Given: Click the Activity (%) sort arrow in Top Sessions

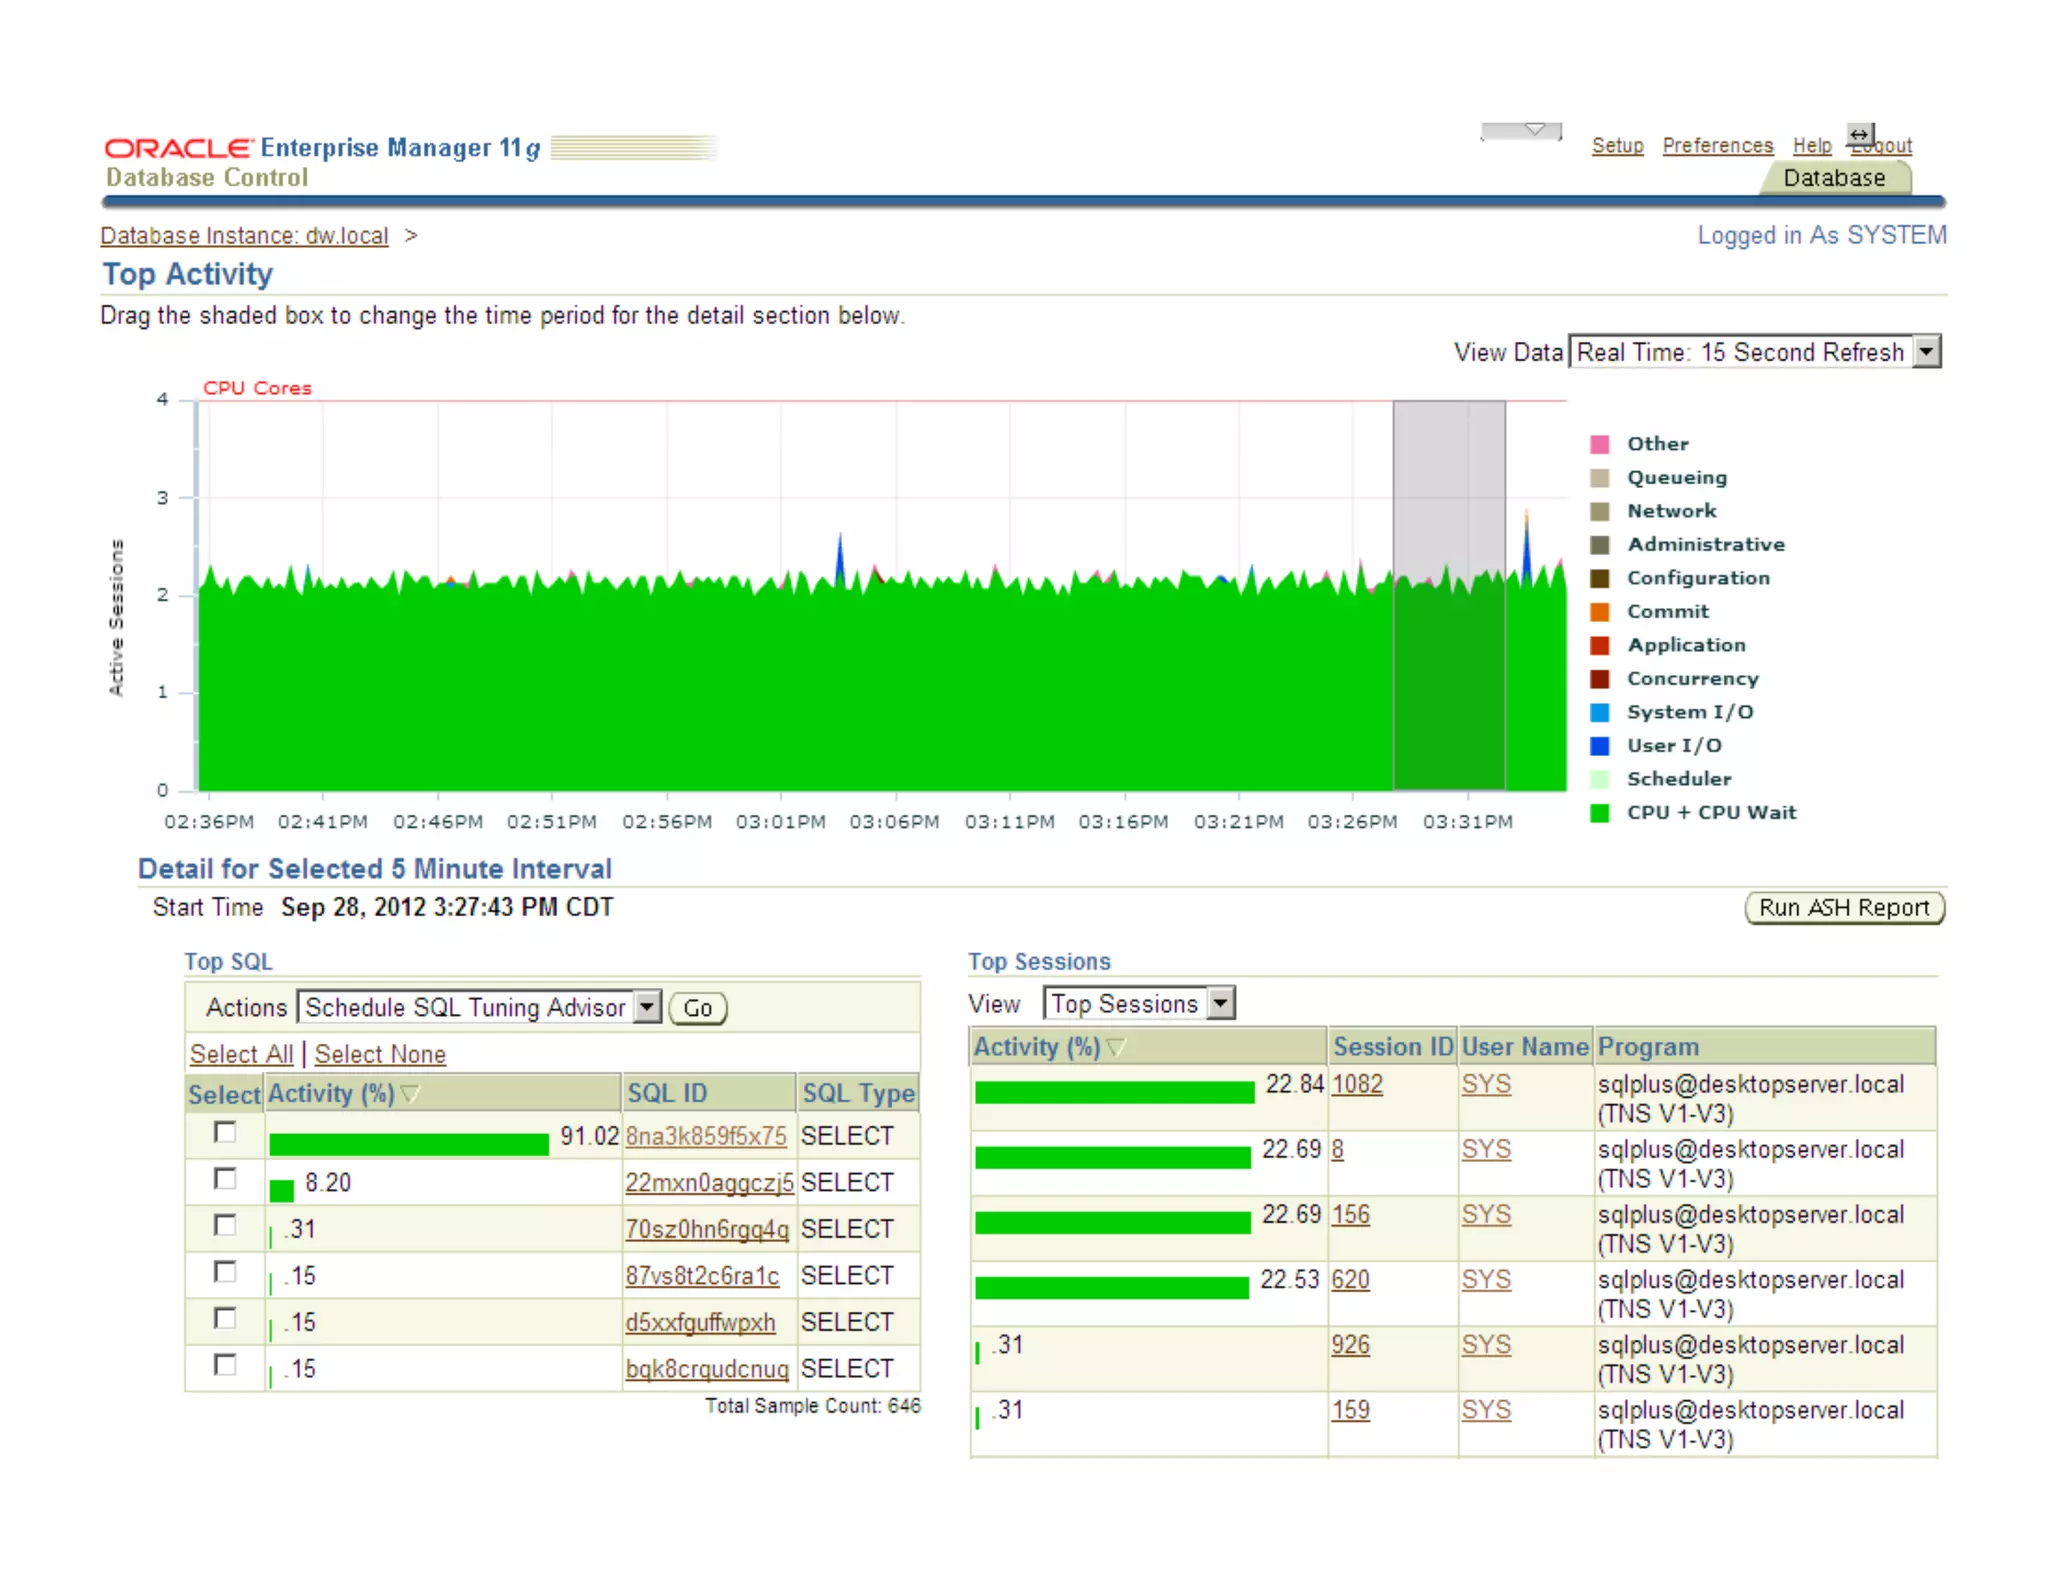Looking at the screenshot, I should 1116,1047.
